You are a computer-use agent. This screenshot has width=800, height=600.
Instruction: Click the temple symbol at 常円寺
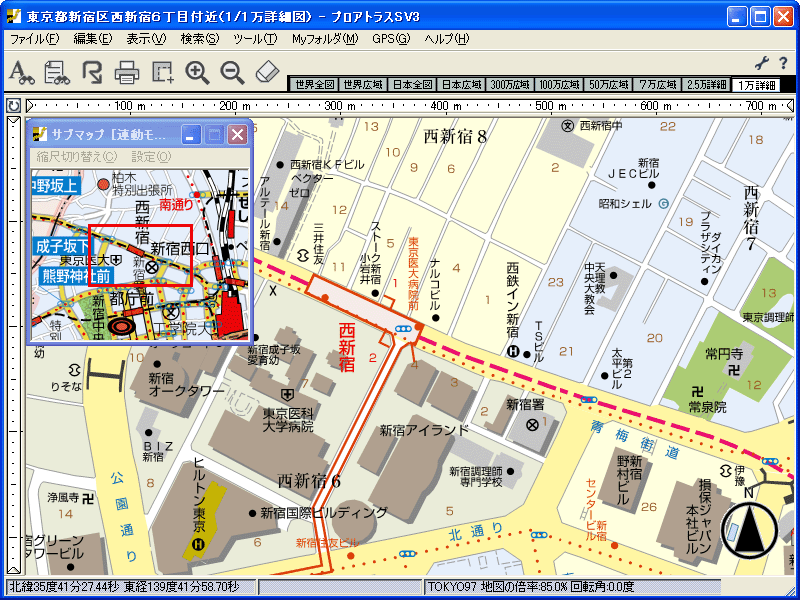pyautogui.click(x=734, y=370)
